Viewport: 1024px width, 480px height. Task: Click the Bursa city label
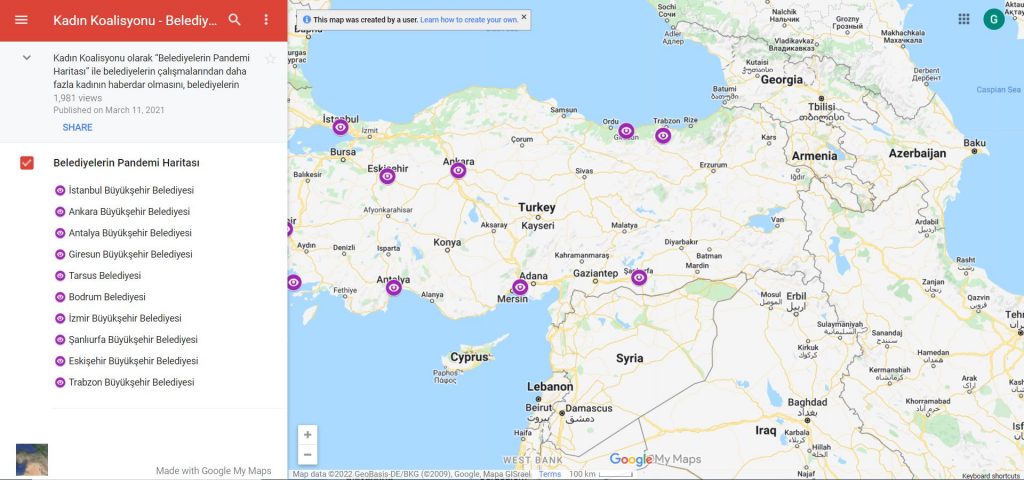point(343,152)
